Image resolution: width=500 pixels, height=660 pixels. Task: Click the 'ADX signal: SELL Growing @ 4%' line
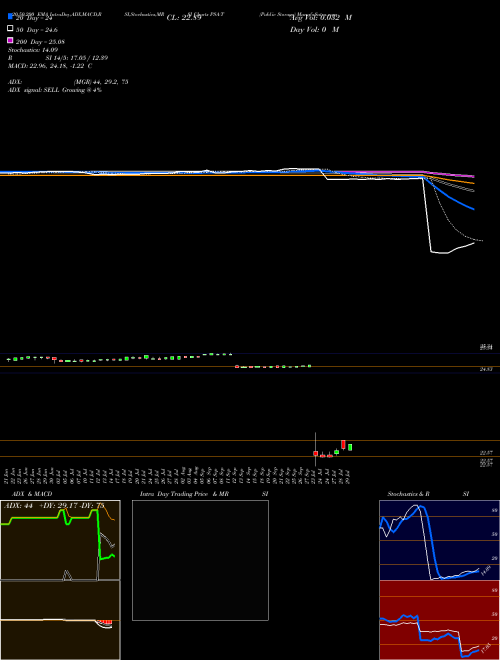[55, 90]
